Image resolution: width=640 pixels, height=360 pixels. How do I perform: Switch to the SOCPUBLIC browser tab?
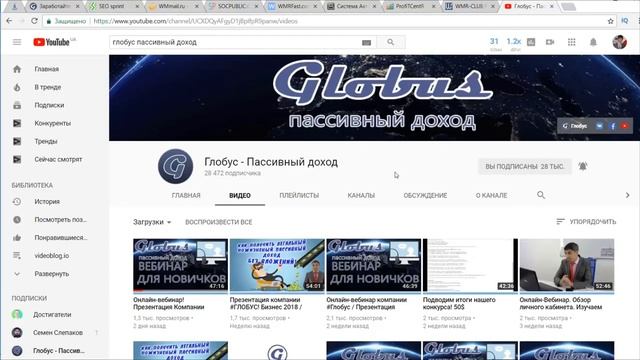233,7
